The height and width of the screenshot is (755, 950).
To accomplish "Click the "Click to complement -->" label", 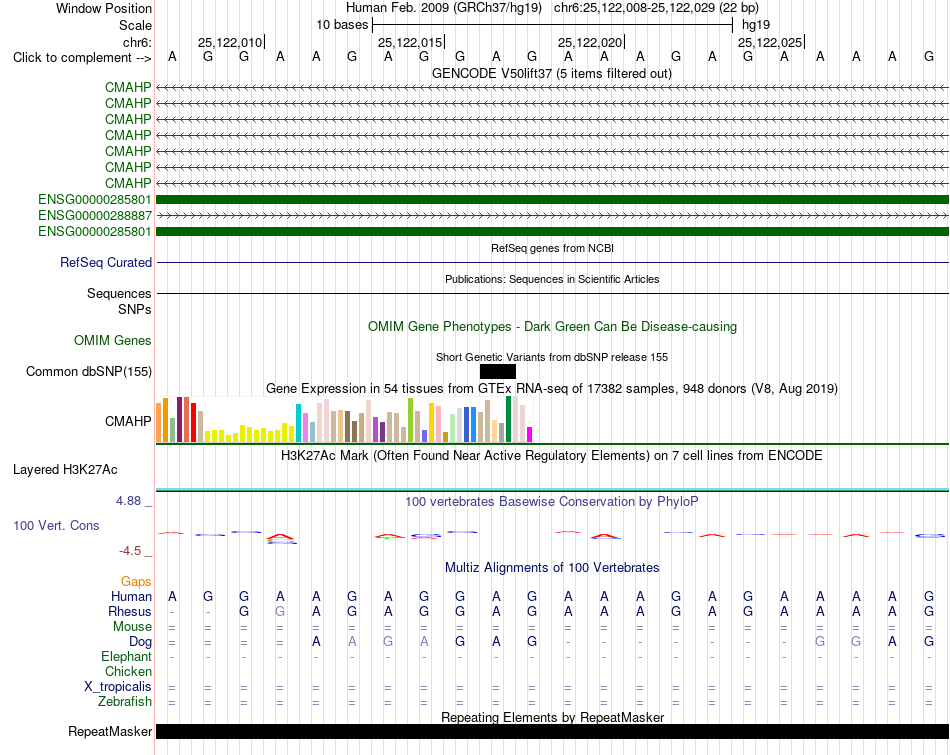I will pos(82,58).
